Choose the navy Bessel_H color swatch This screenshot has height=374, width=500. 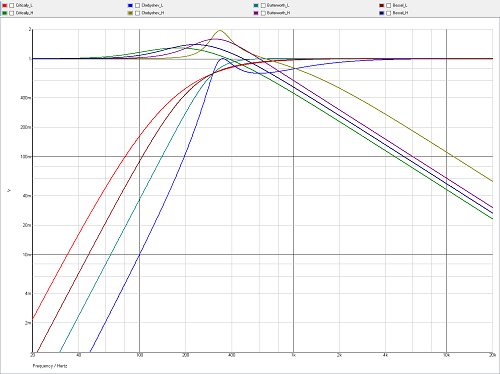[382, 13]
